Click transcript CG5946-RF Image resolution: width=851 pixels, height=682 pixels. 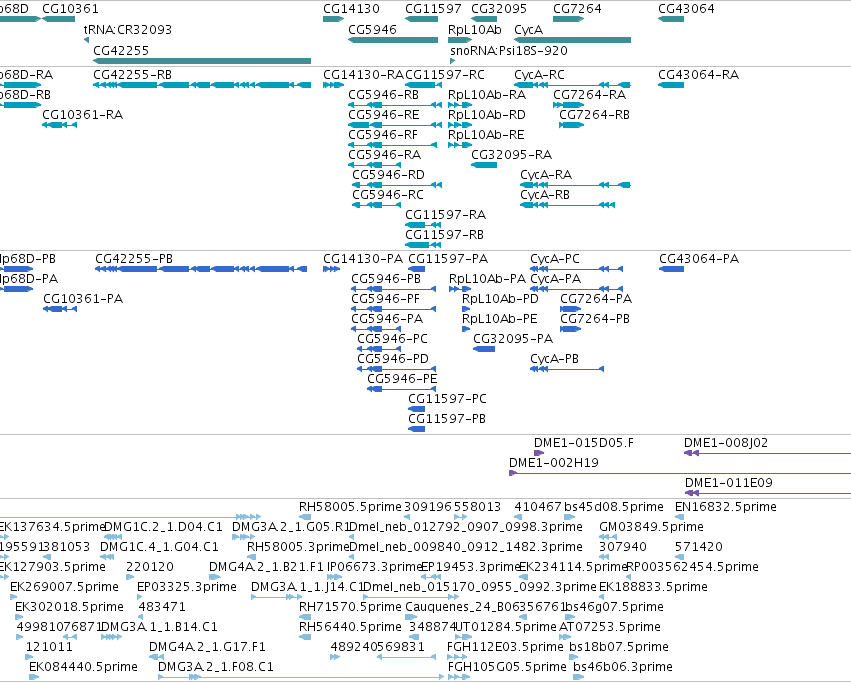click(383, 135)
